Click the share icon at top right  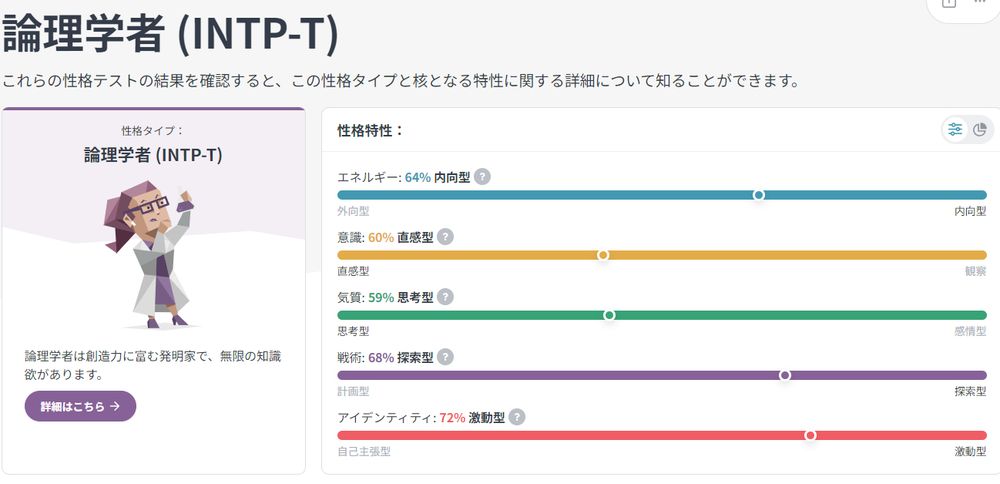(948, 4)
